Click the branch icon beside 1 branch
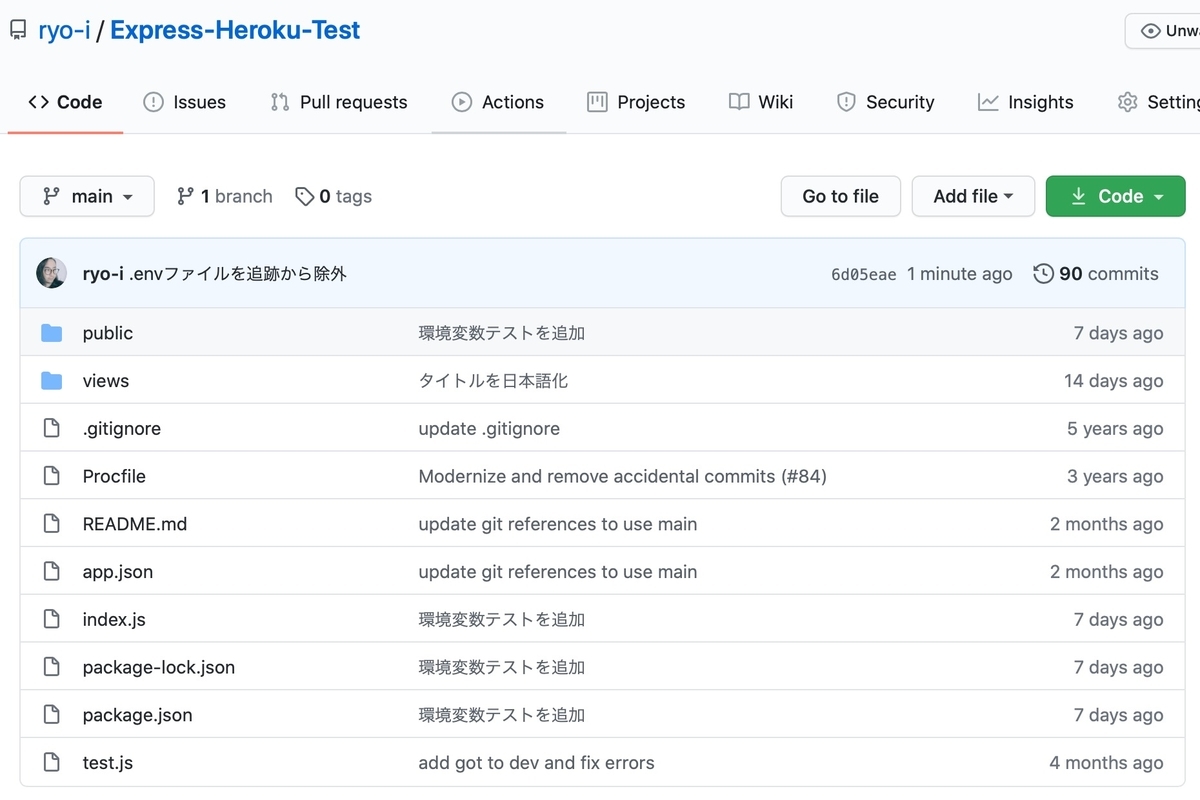The image size is (1200, 800). (x=185, y=196)
